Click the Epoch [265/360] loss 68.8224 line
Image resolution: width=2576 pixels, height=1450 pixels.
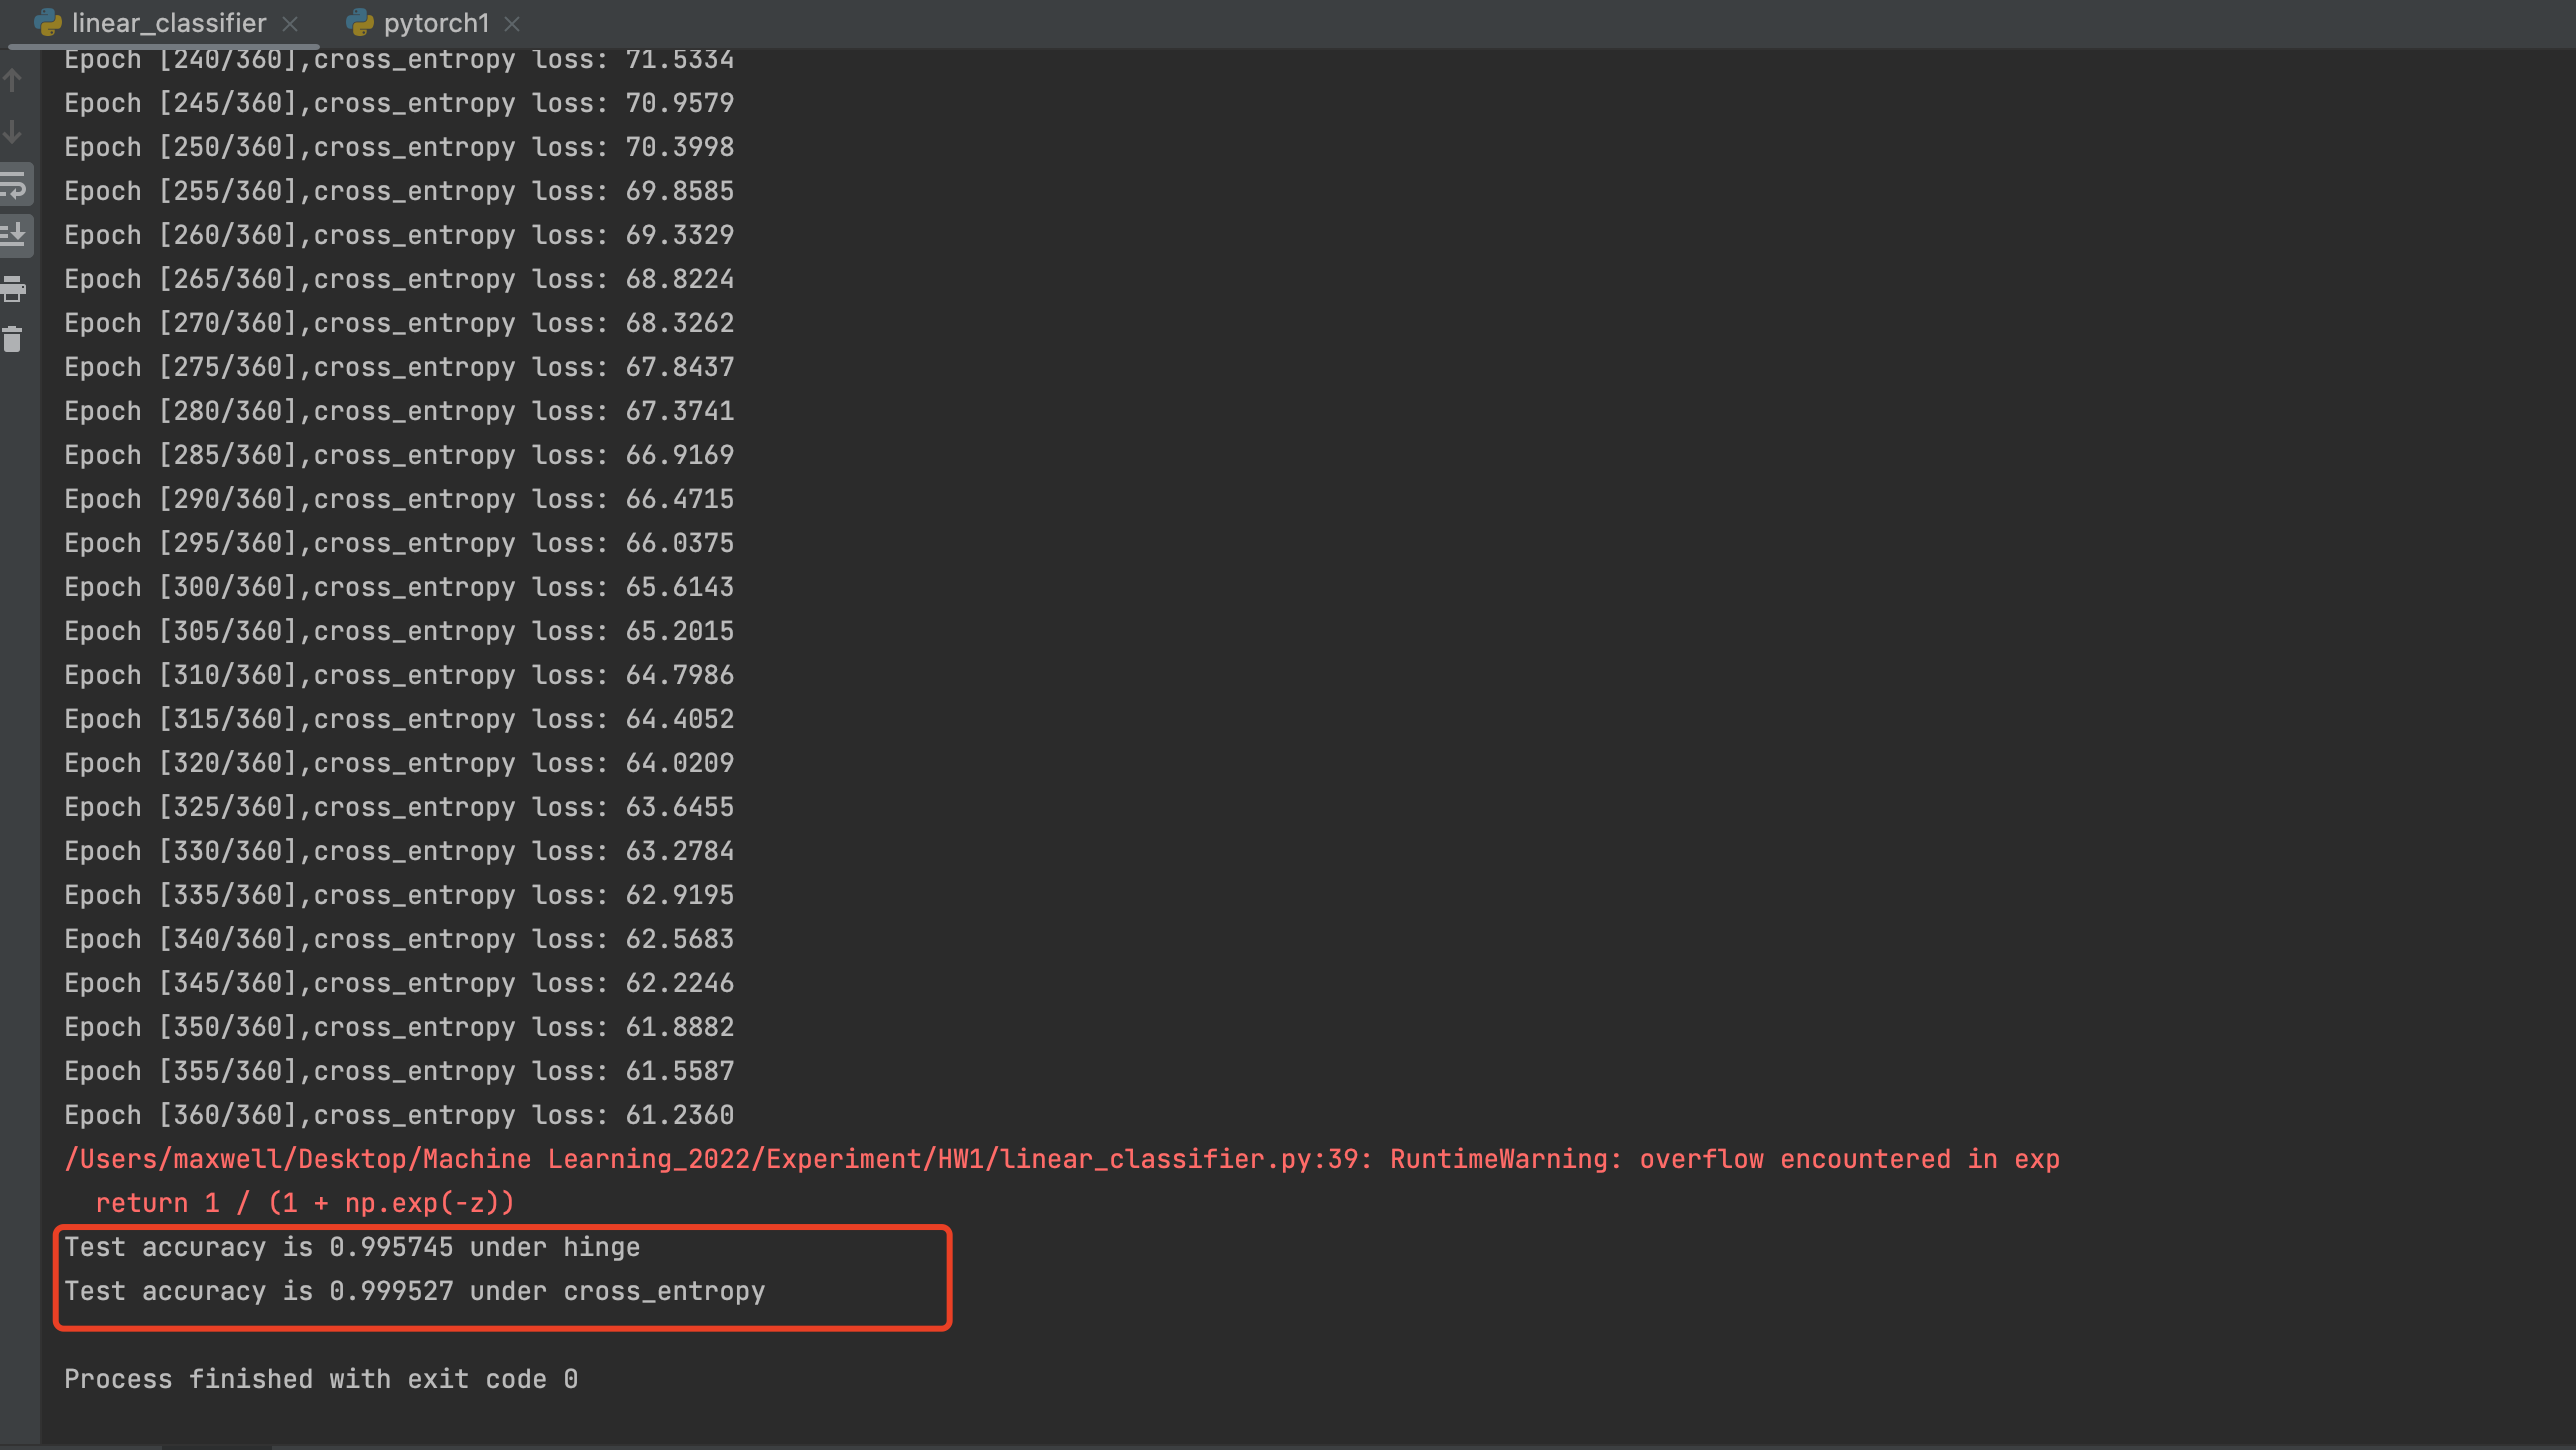click(x=399, y=279)
